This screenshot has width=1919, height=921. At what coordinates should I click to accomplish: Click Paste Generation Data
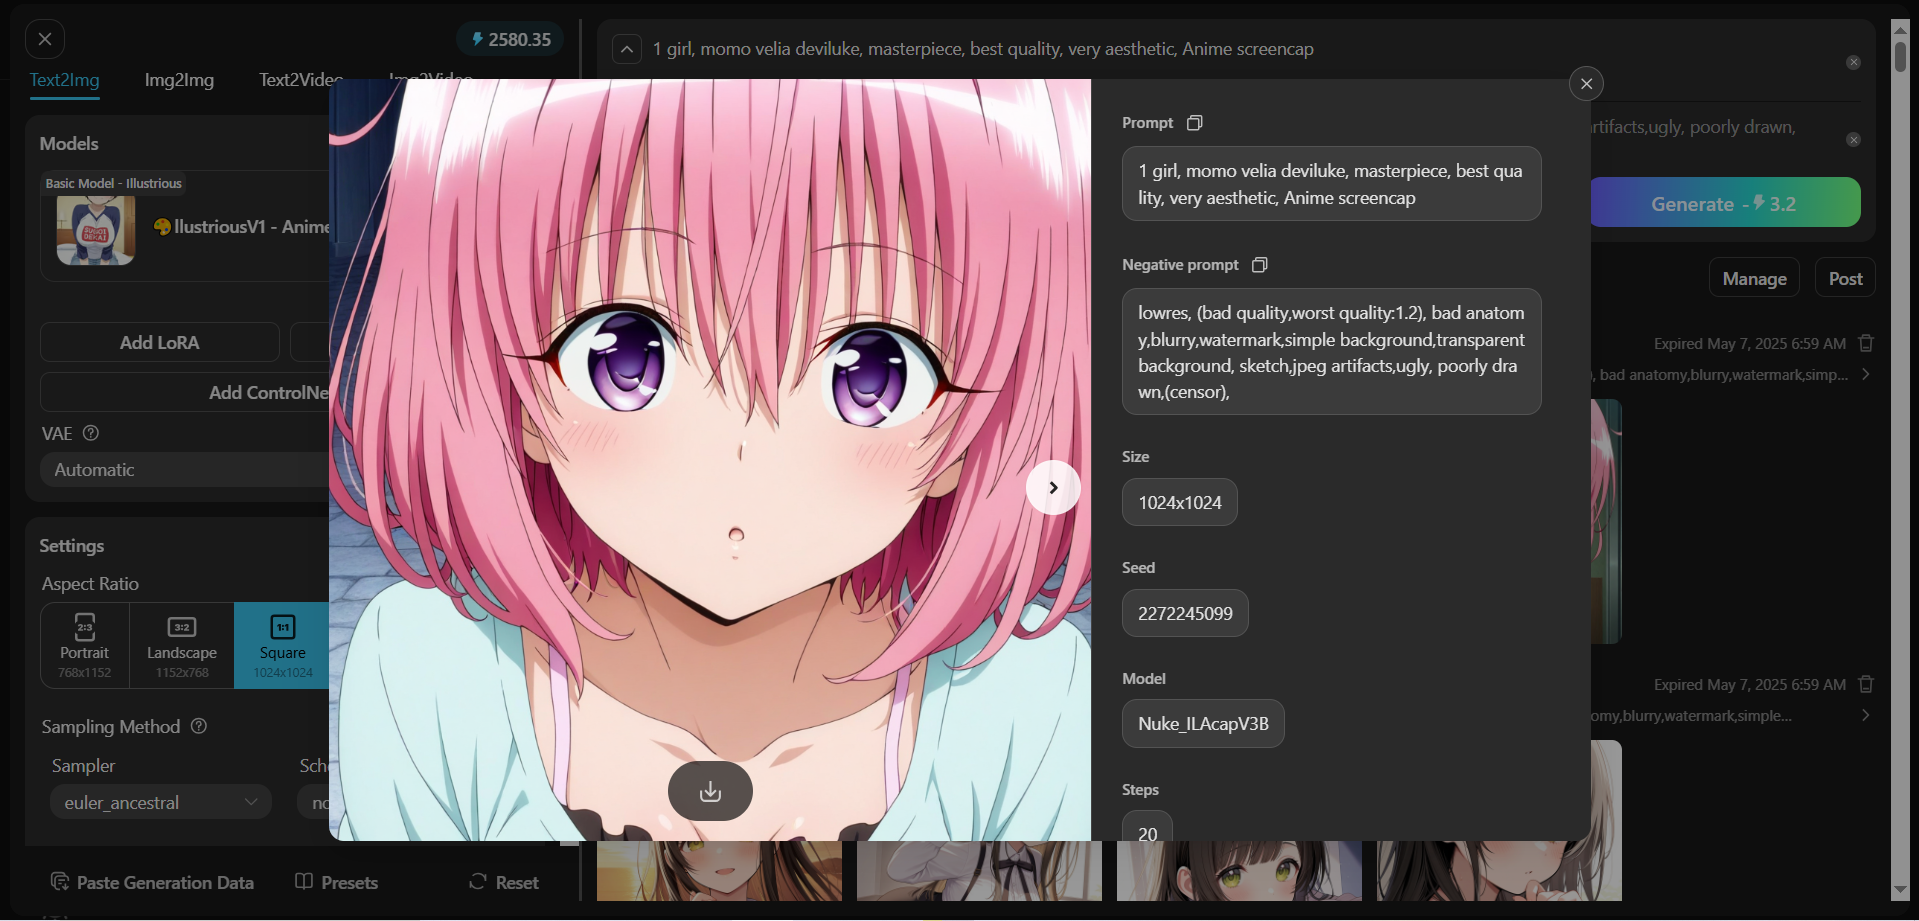(152, 882)
